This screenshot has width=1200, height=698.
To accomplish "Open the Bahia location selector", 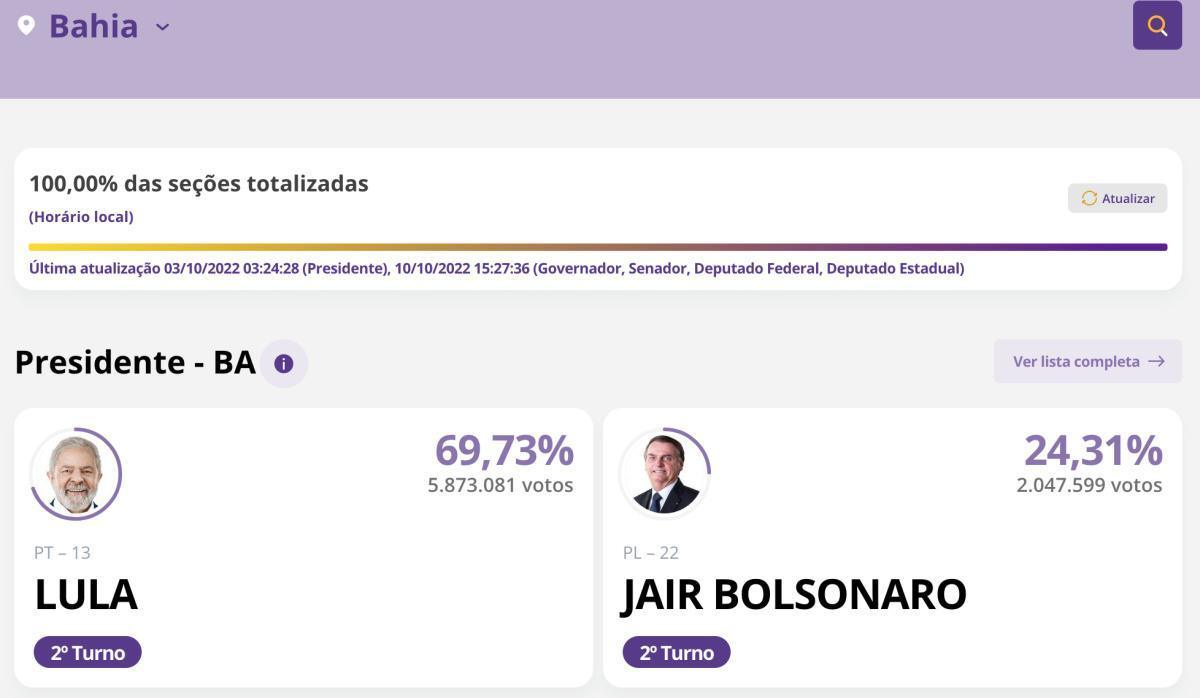I will click(x=94, y=26).
